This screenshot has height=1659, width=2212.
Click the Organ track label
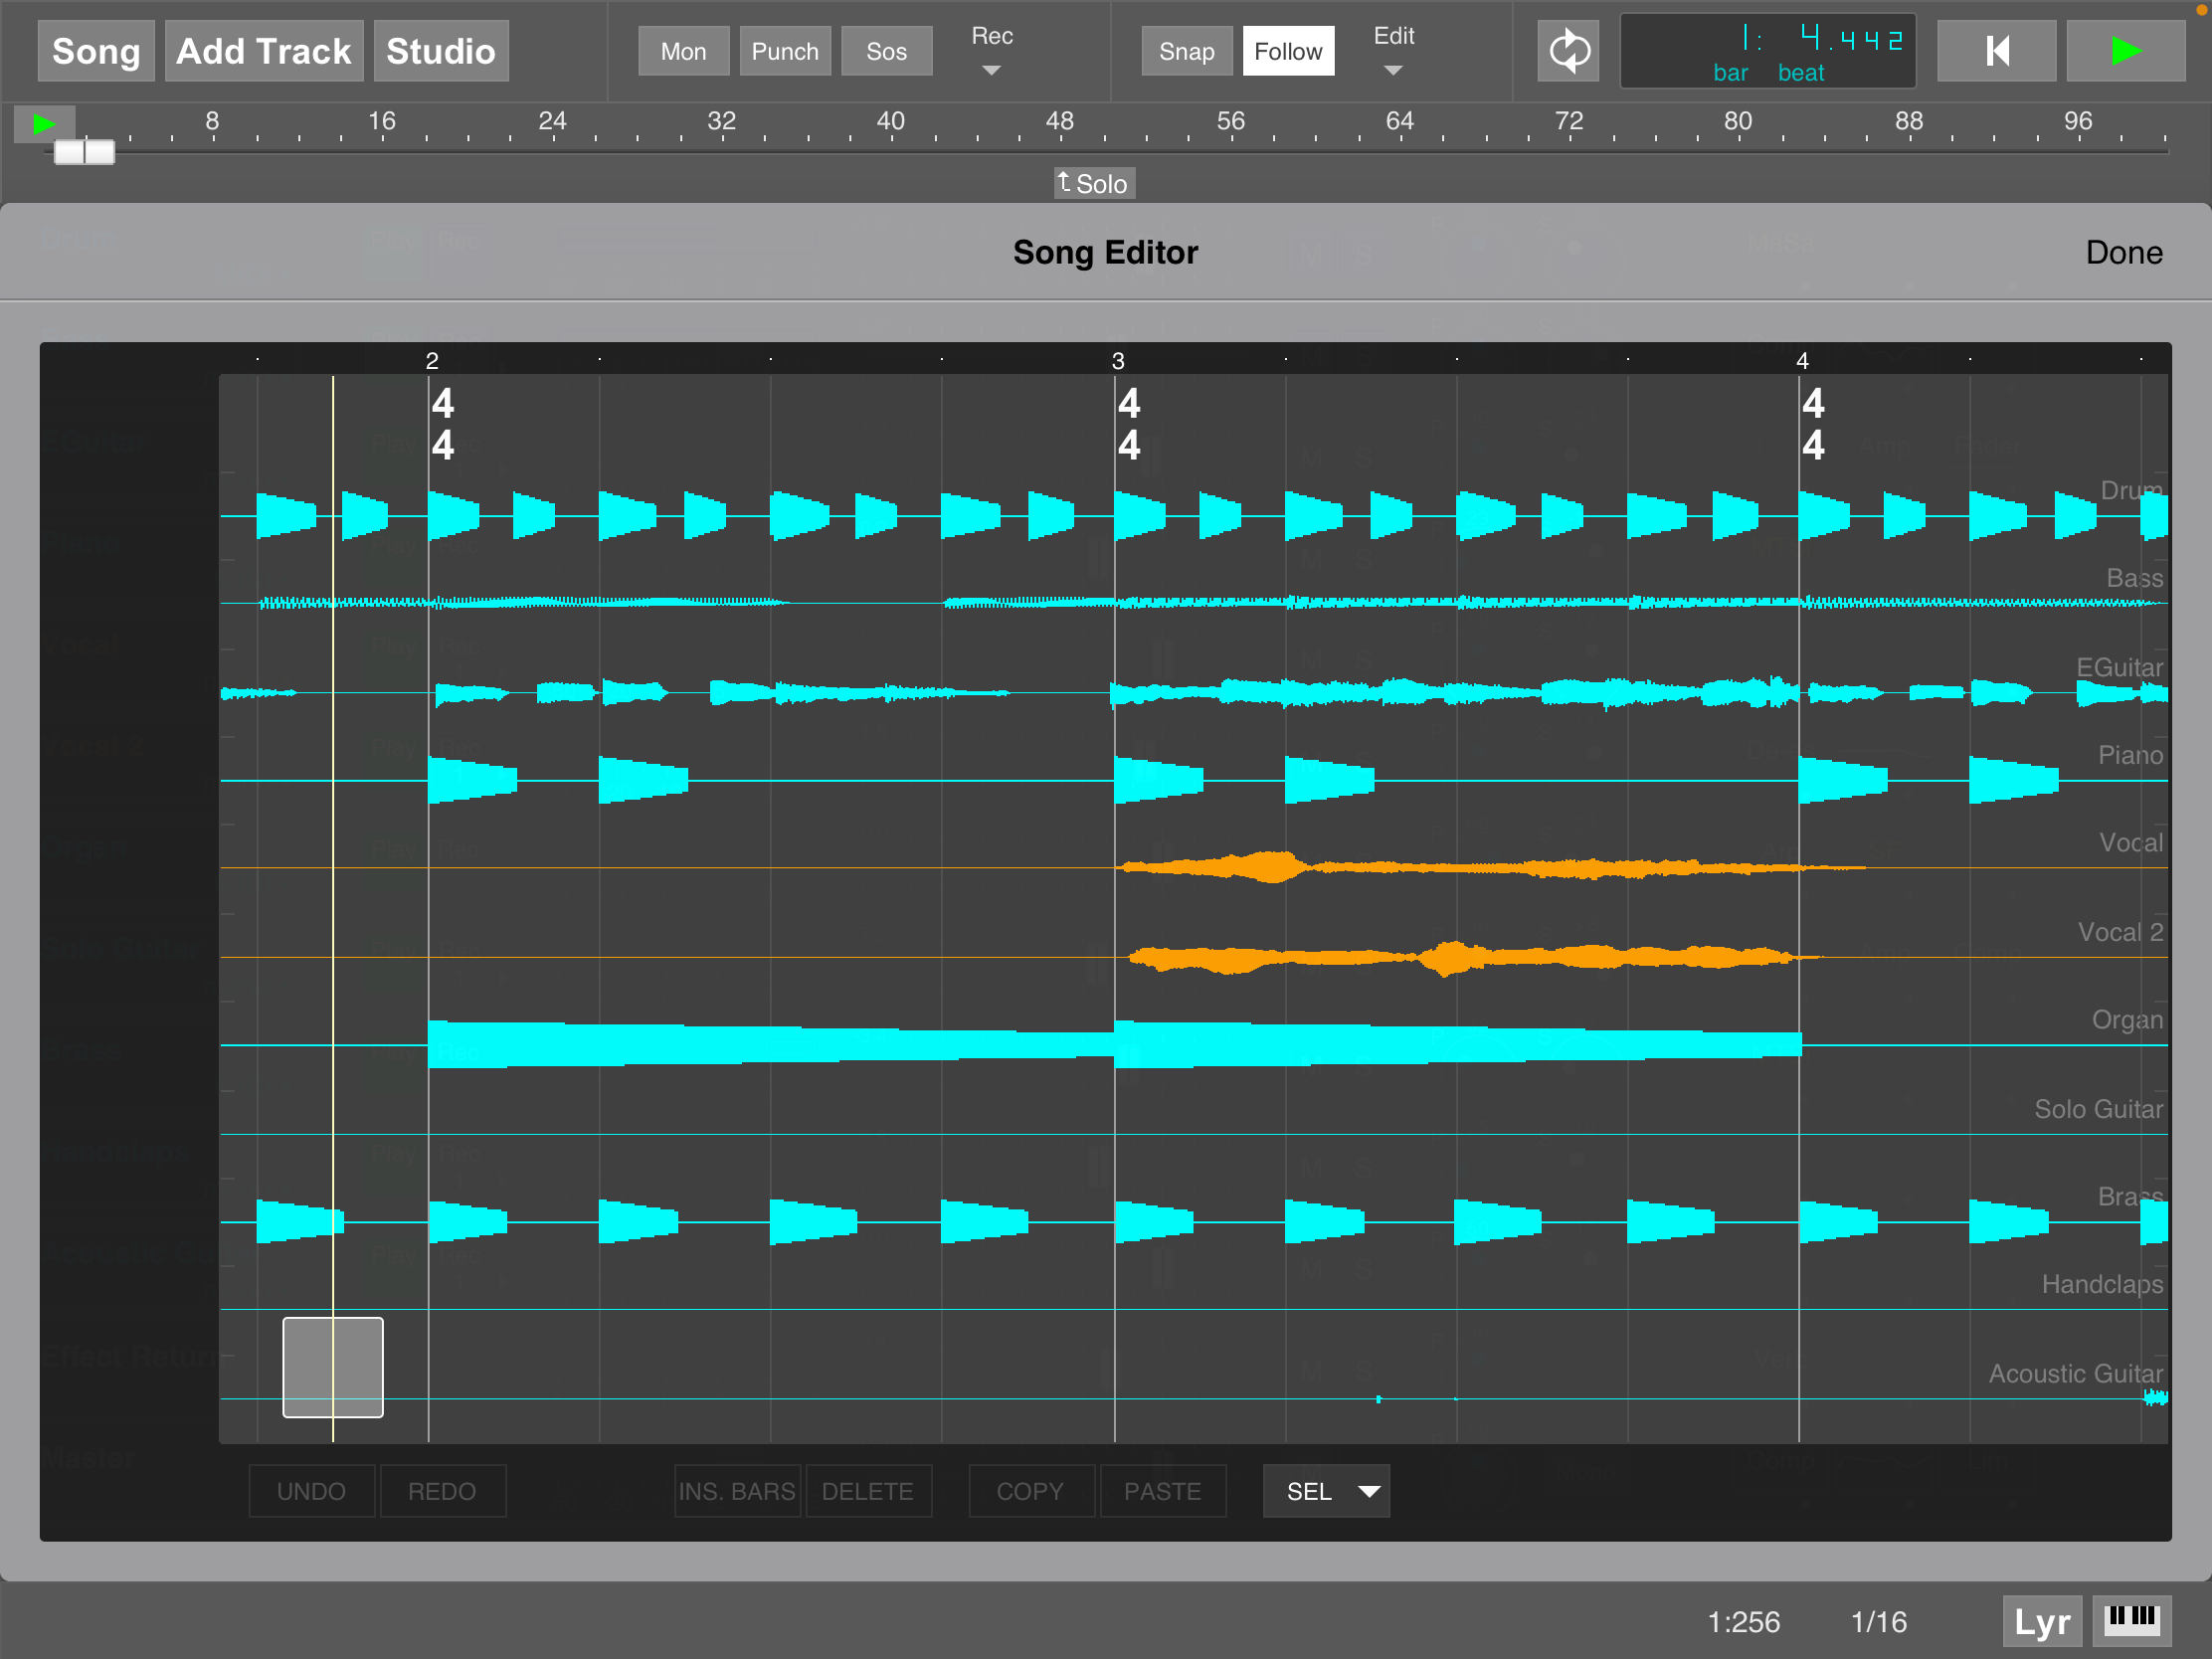2127,1020
